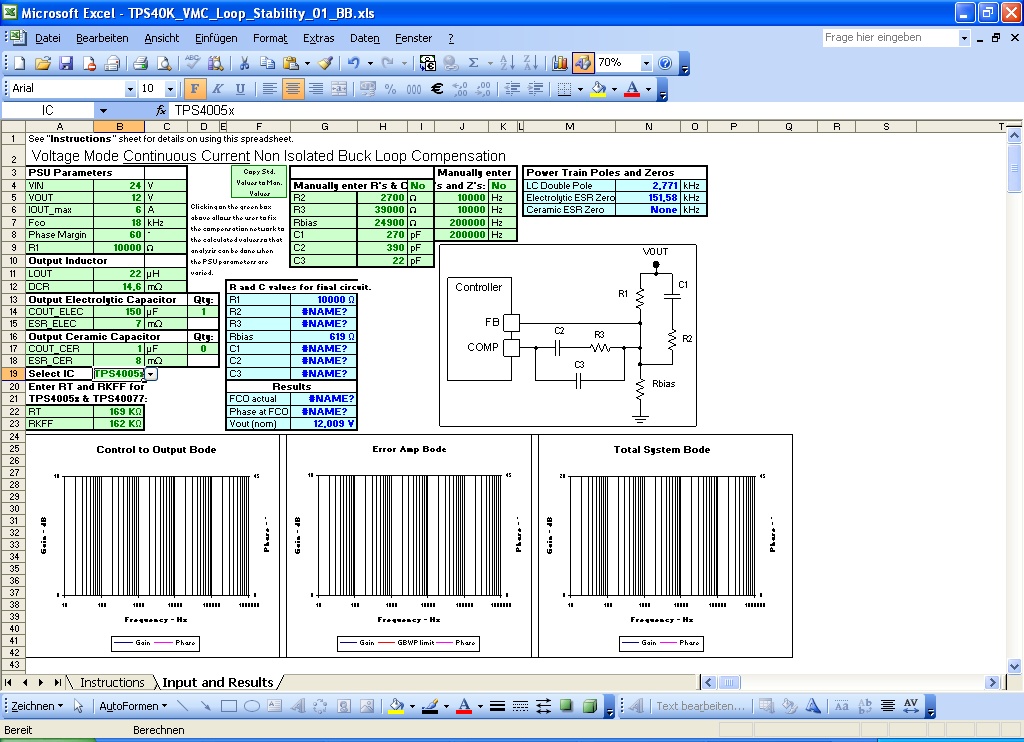Toggle underline (U) formatting

[x=240, y=89]
